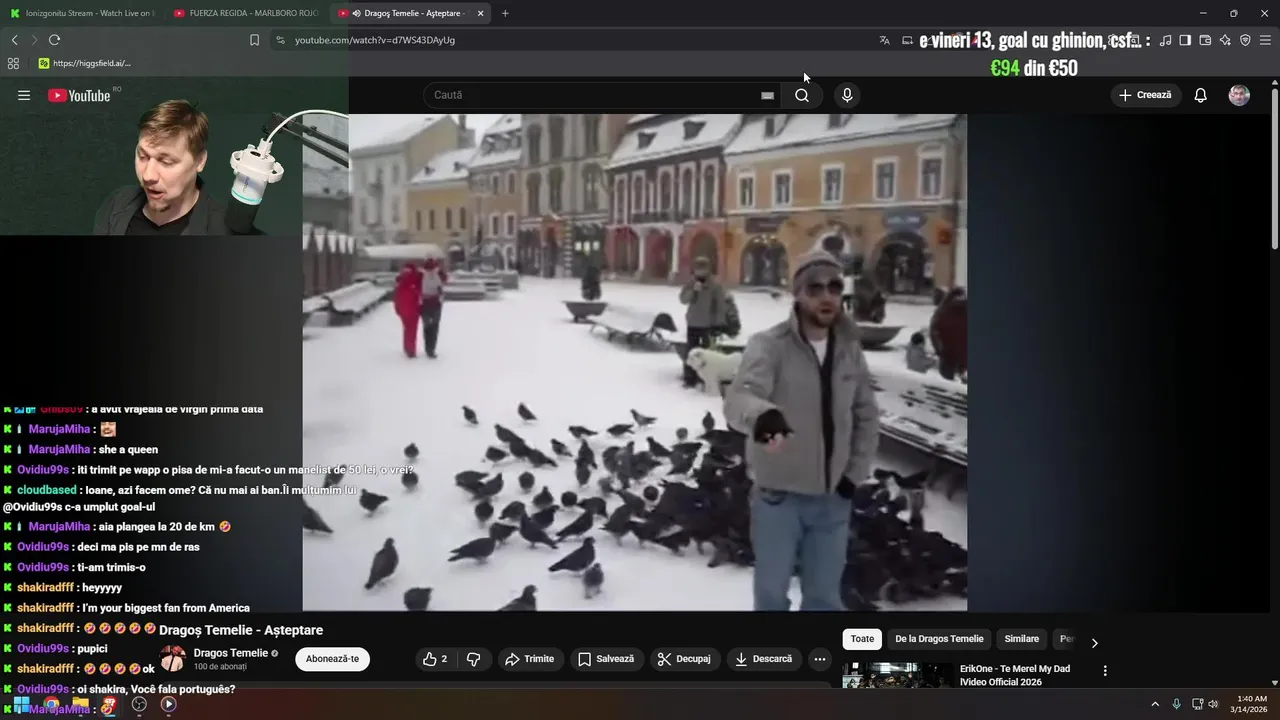Open the YouTube guide hamburger menu
This screenshot has width=1280, height=720.
click(24, 95)
